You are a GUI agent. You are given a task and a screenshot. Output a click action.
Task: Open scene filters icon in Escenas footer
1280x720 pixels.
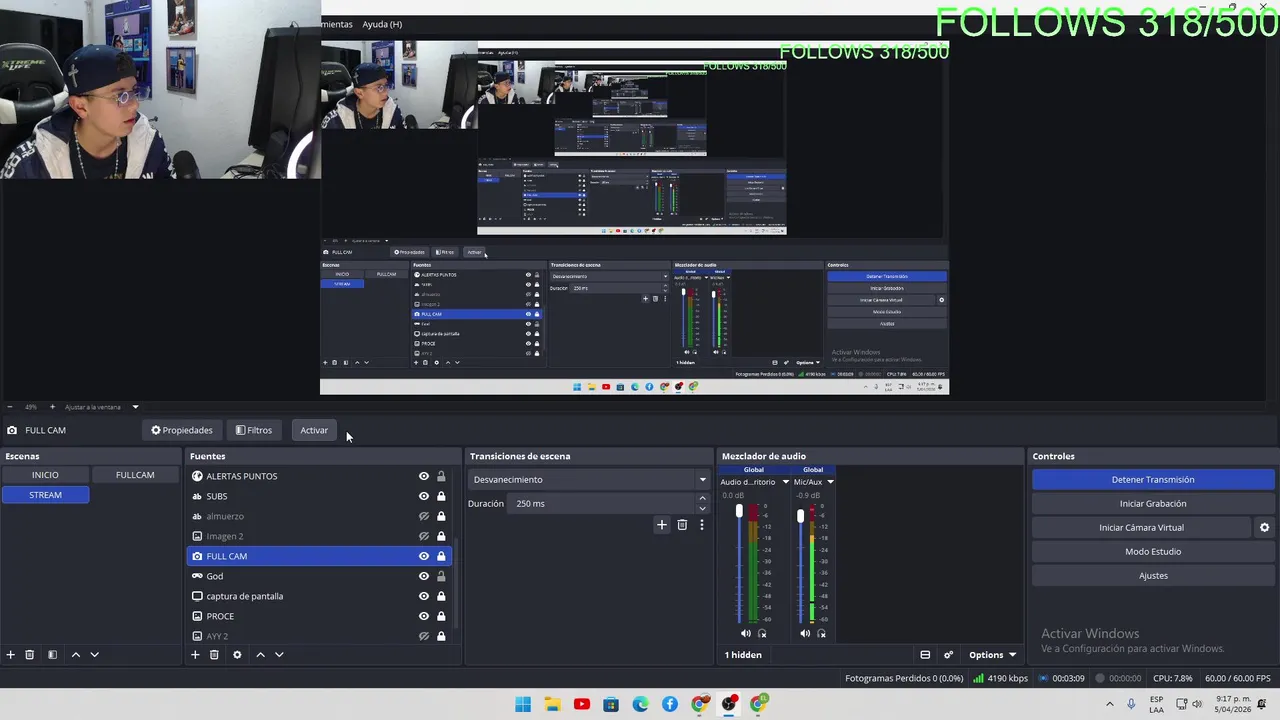coord(52,655)
